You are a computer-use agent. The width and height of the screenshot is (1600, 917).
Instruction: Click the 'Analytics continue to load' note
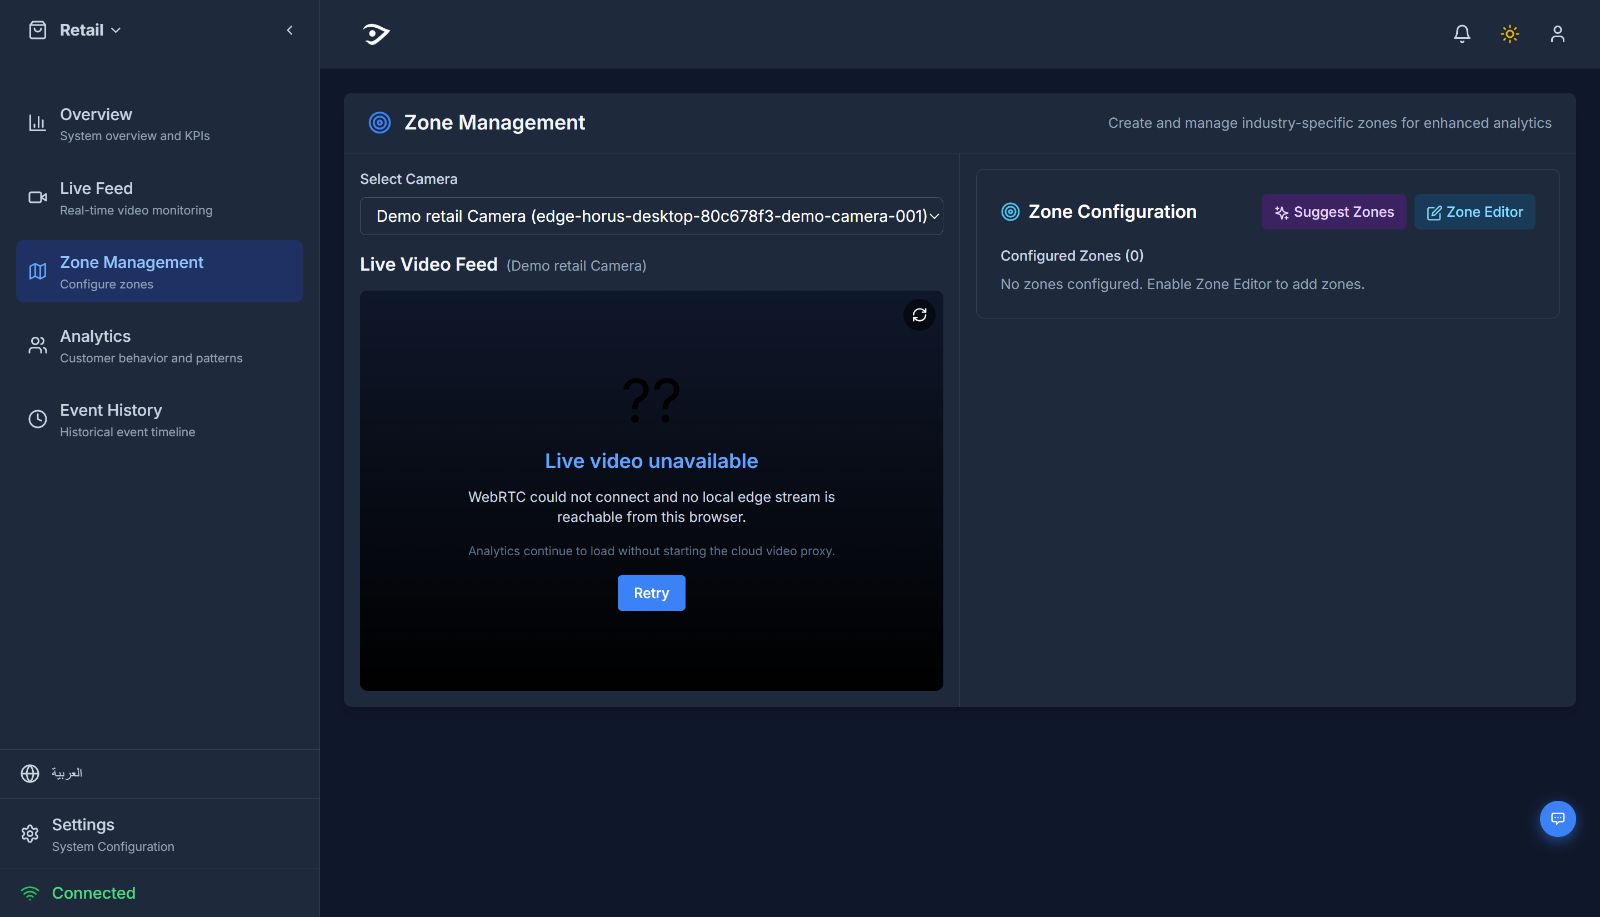coord(651,551)
